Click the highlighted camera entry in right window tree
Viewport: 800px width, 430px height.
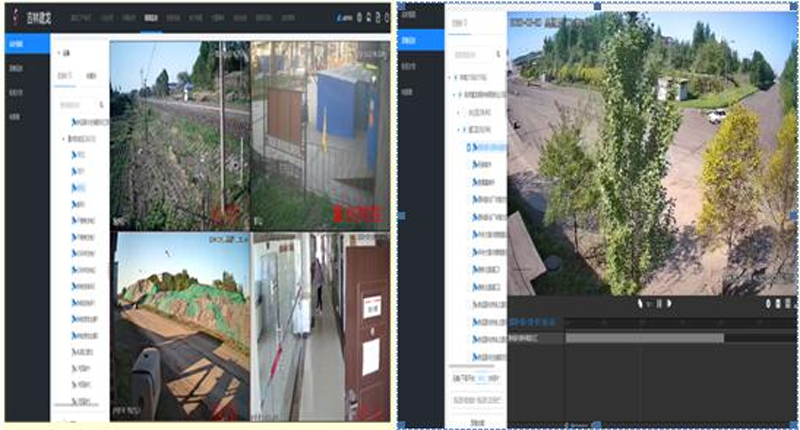tap(490, 147)
